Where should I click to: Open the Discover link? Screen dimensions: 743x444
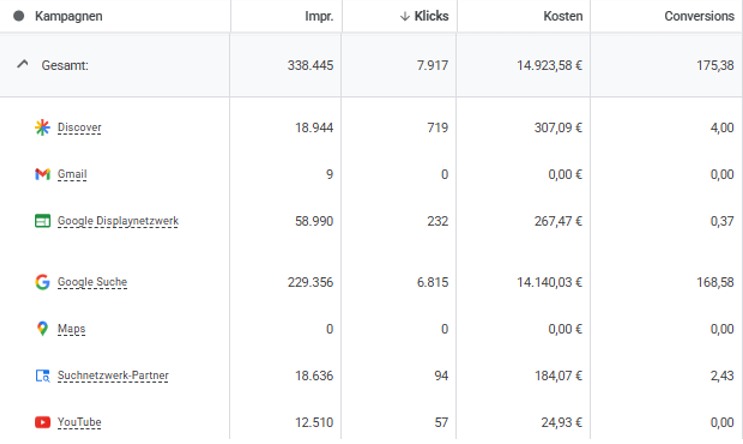(x=79, y=128)
